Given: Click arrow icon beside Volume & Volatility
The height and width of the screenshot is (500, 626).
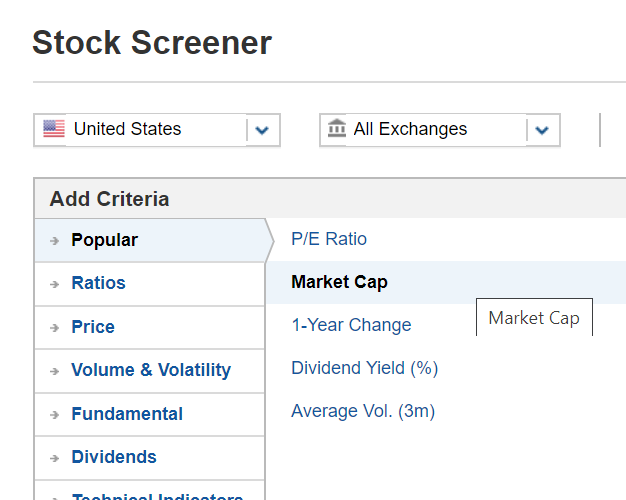Looking at the screenshot, I should [54, 371].
